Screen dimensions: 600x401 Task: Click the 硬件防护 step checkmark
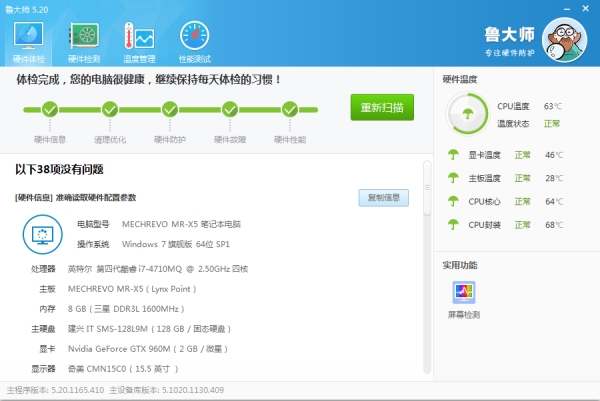tap(170, 110)
